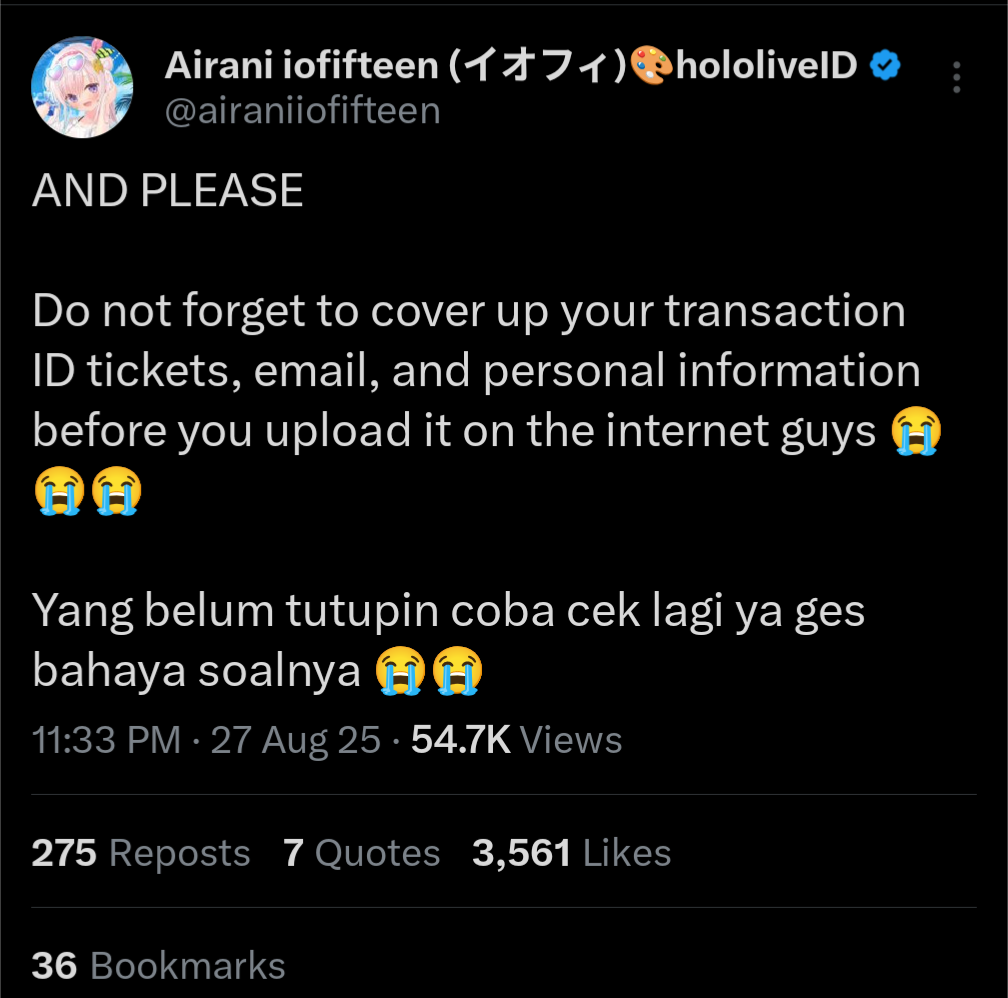Screen dimensions: 1008x998
Task: Click the crying emoji after 'internet guys'
Action: (x=916, y=431)
